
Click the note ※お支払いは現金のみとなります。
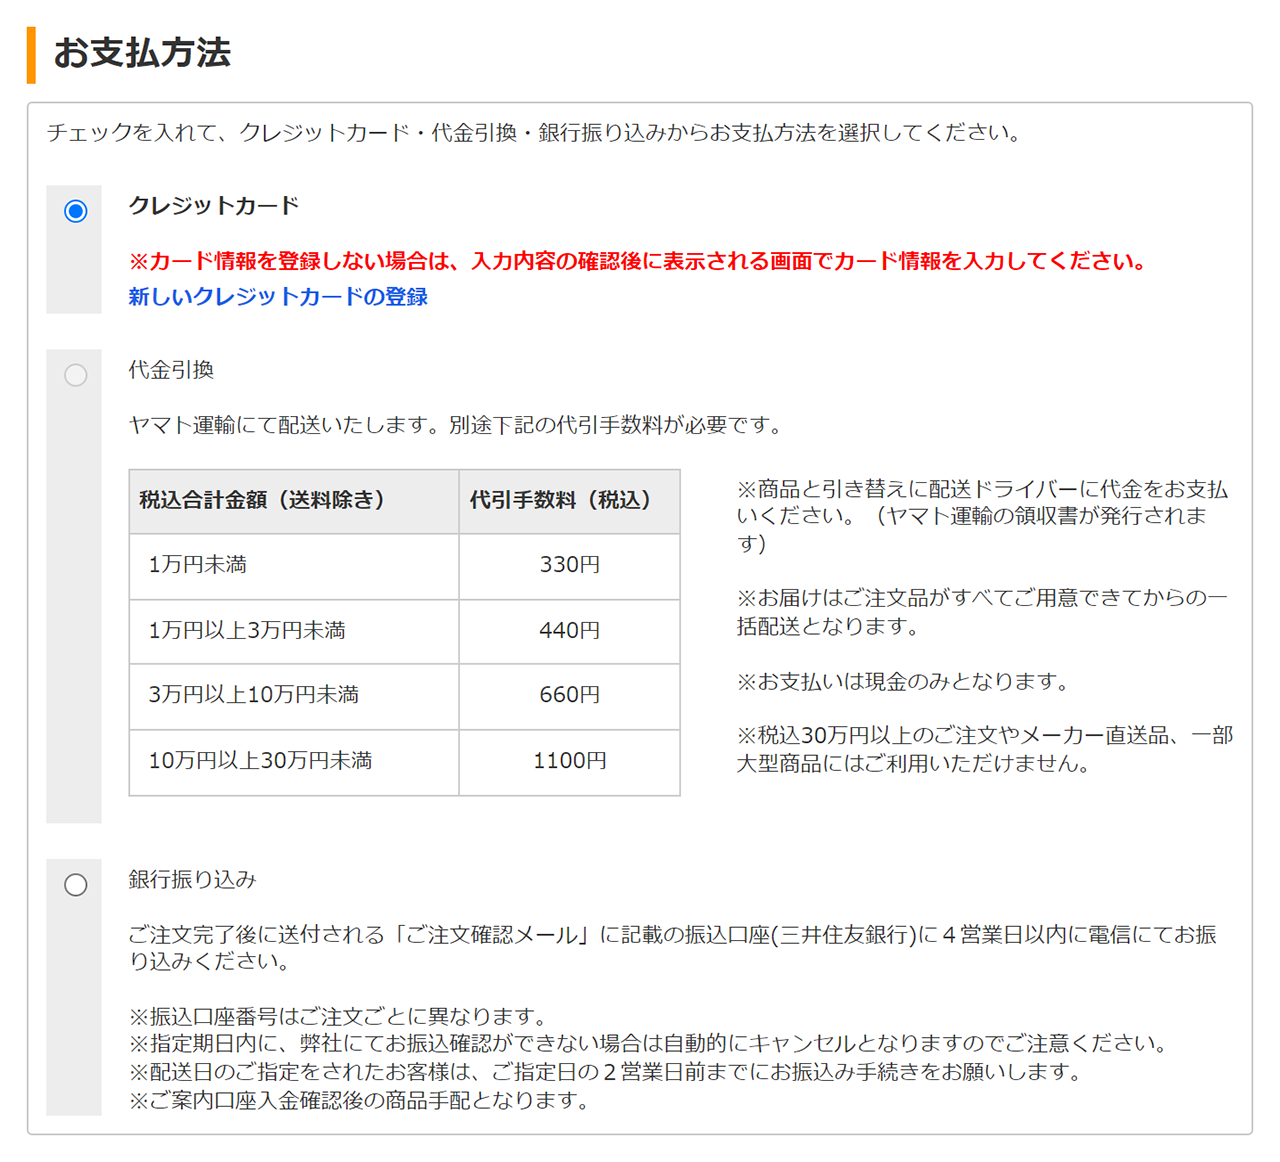point(905,682)
